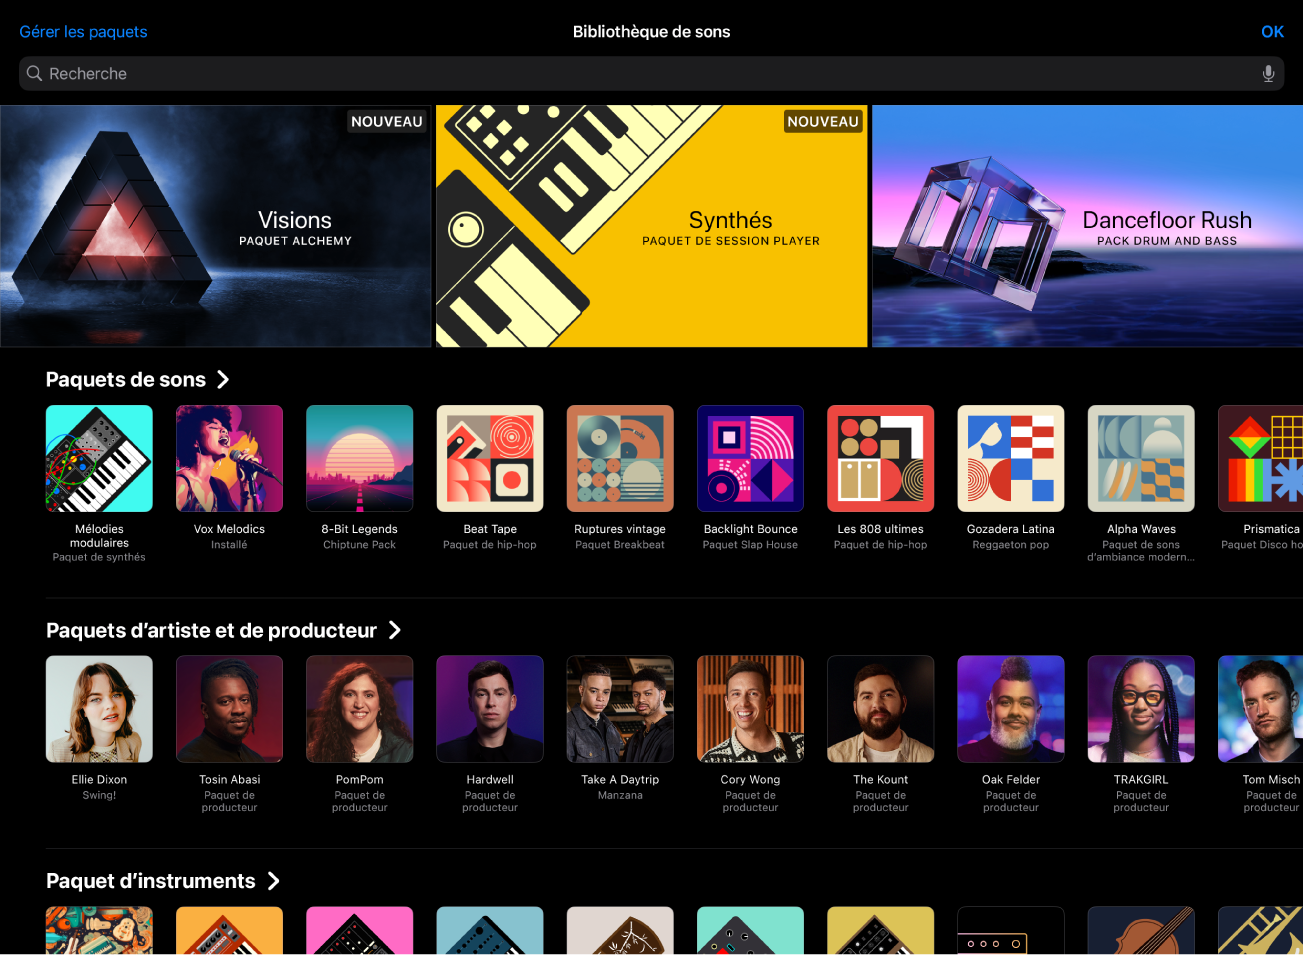Expand the Paquets de sons section
The width and height of the screenshot is (1303, 955).
[138, 379]
